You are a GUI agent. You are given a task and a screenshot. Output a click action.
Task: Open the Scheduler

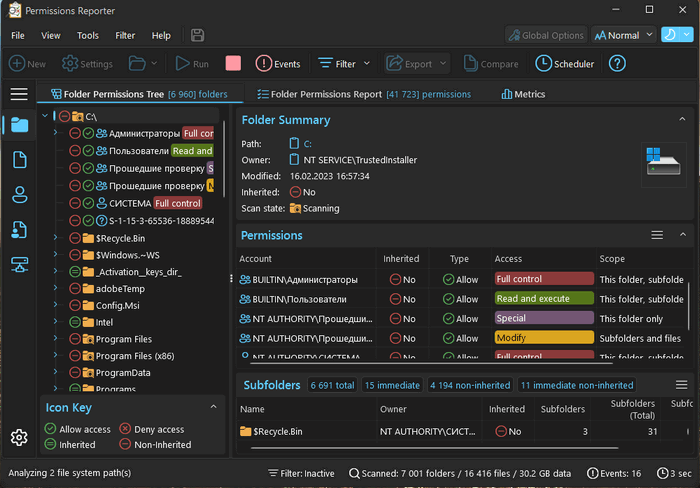tap(565, 64)
